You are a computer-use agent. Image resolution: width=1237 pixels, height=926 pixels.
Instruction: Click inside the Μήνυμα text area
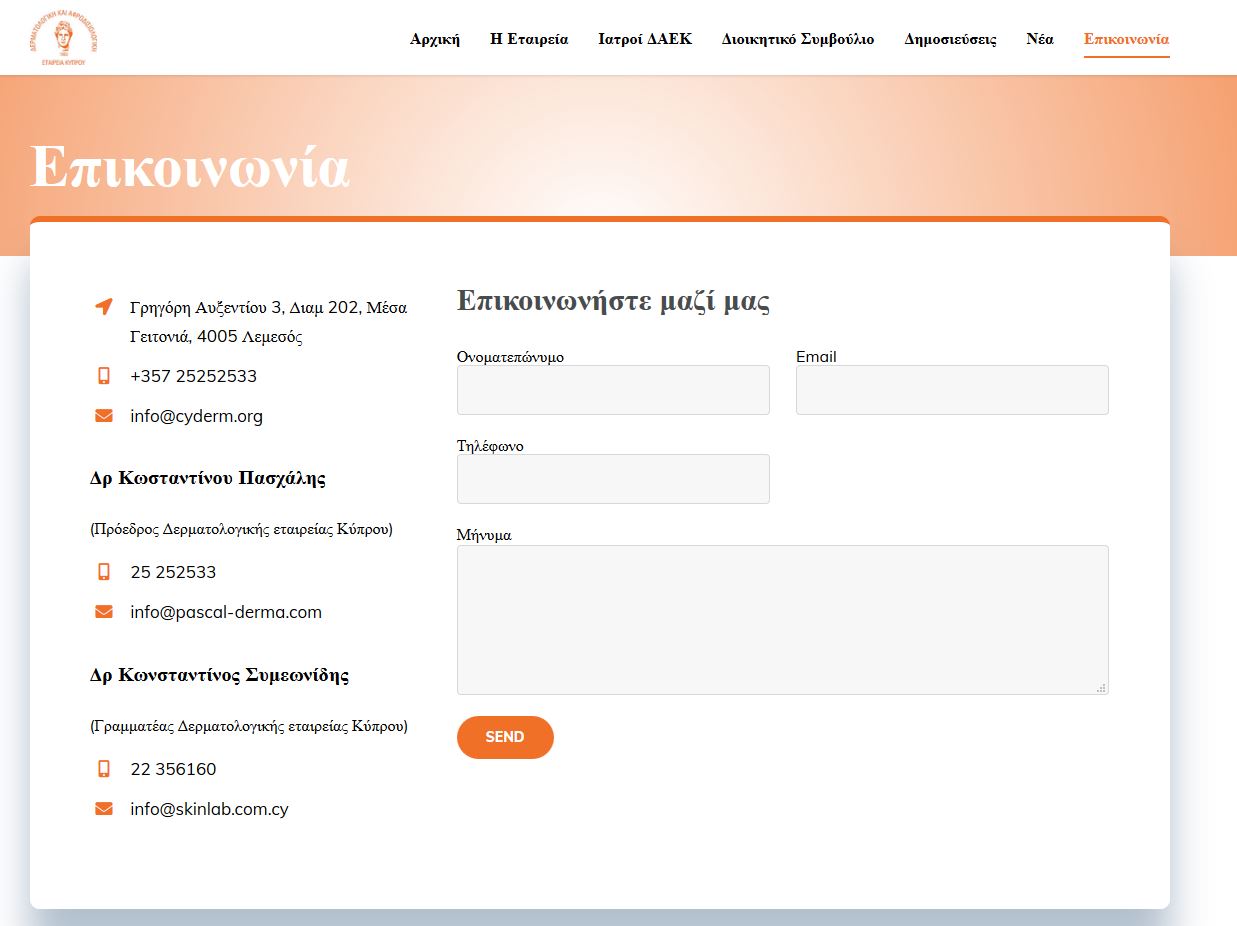point(782,620)
